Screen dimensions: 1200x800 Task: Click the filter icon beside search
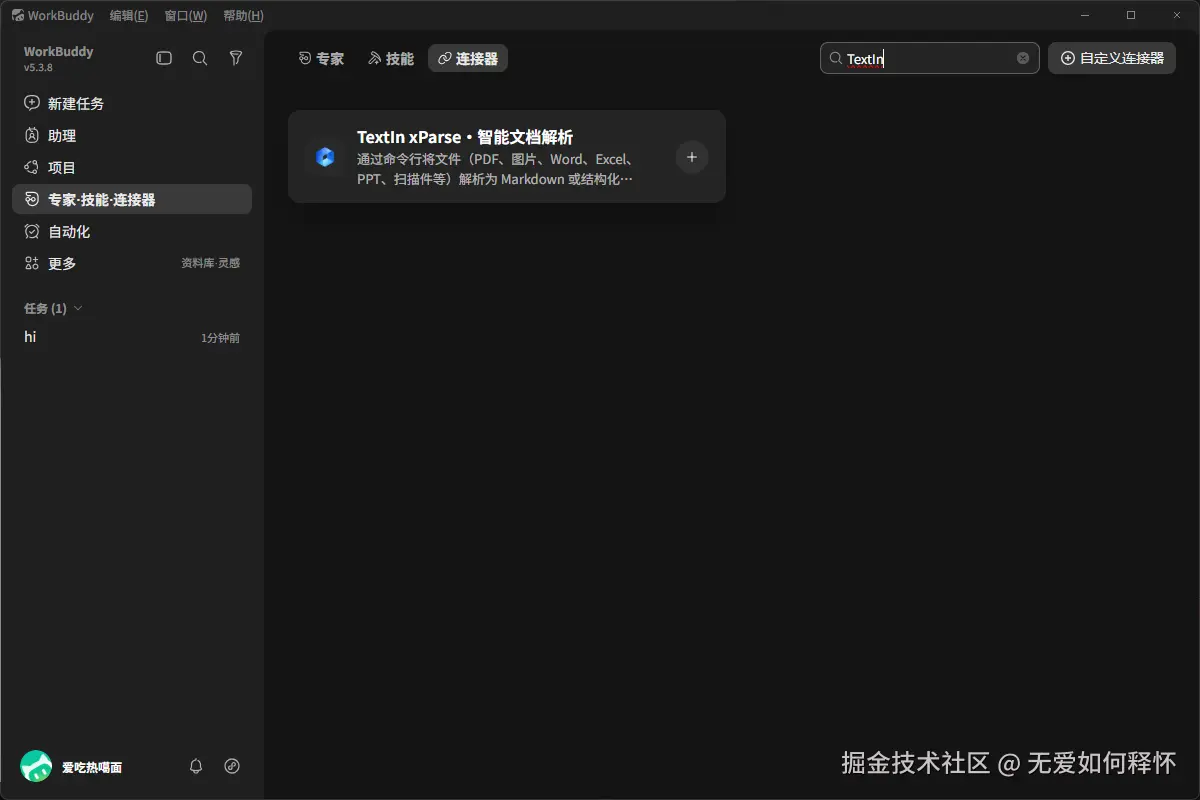pyautogui.click(x=236, y=59)
